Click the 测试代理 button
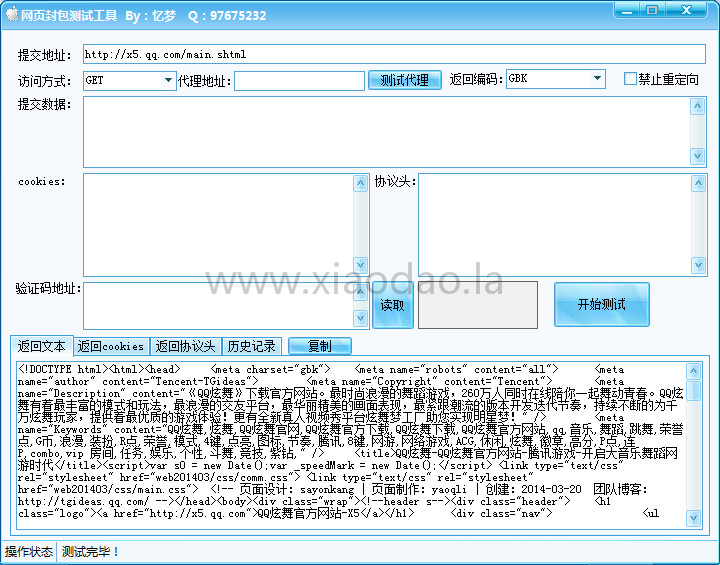Screen dimensions: 720x565 (x=405, y=80)
